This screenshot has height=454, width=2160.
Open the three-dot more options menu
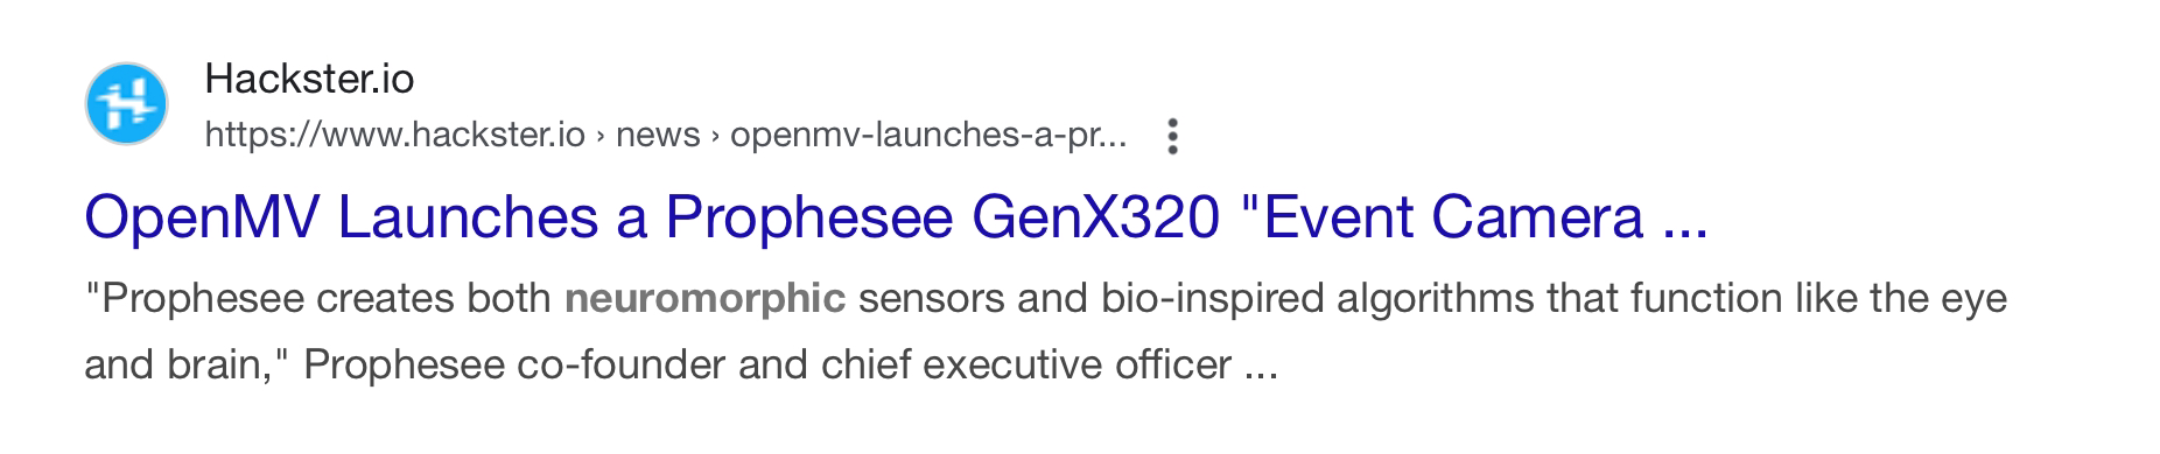[1173, 136]
